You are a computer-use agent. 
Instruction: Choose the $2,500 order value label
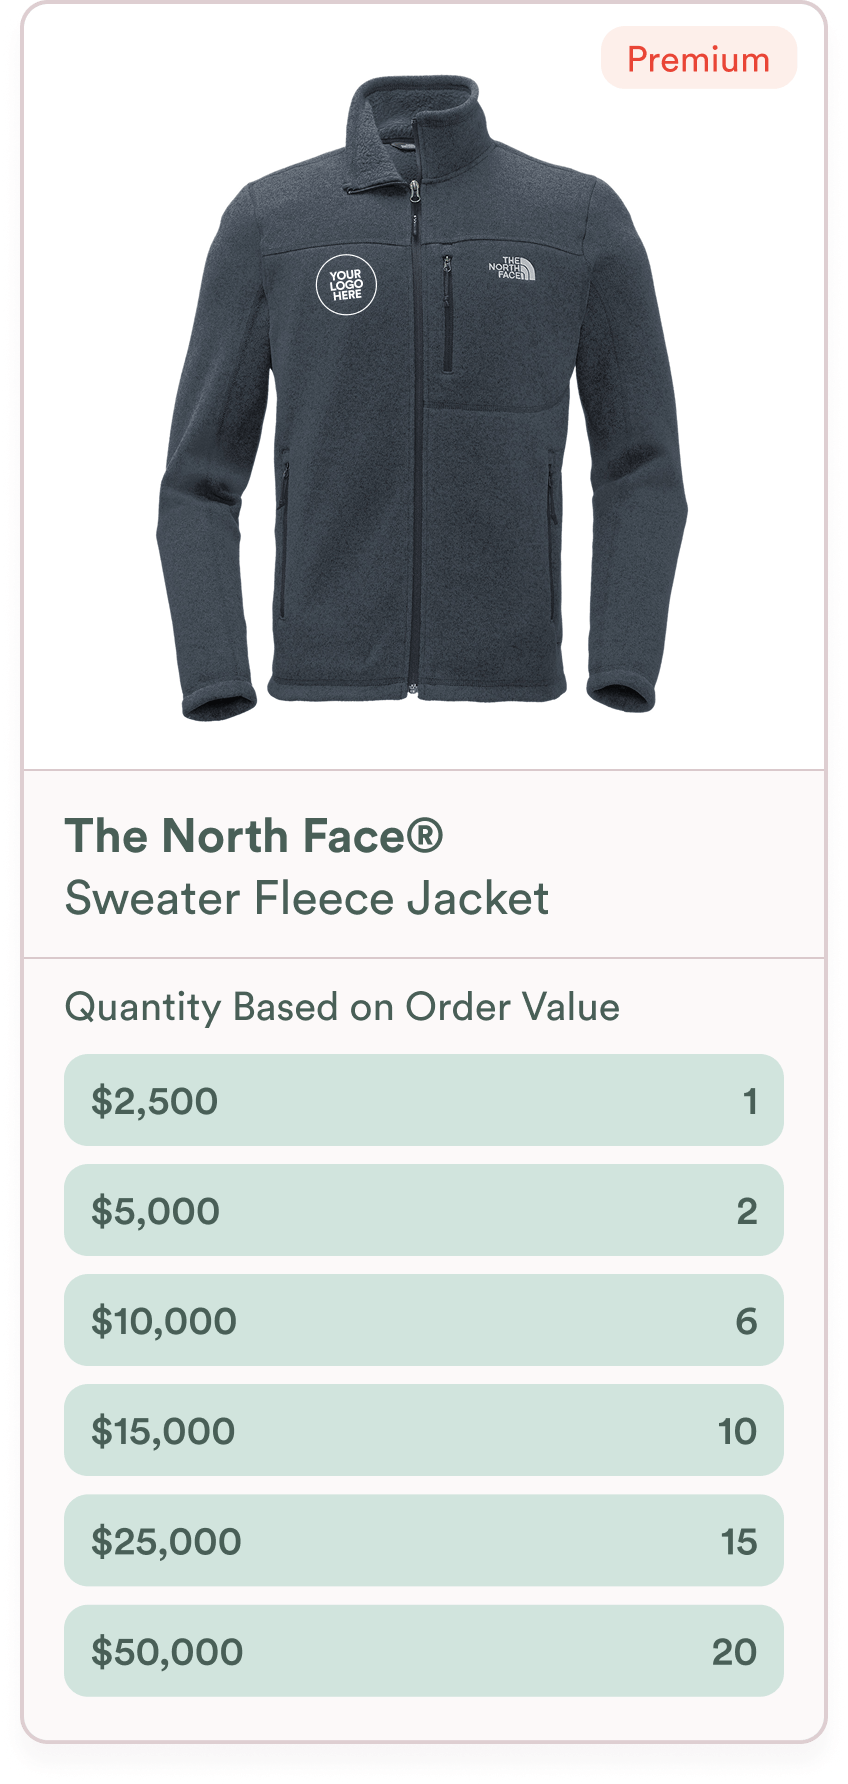[x=155, y=1101]
